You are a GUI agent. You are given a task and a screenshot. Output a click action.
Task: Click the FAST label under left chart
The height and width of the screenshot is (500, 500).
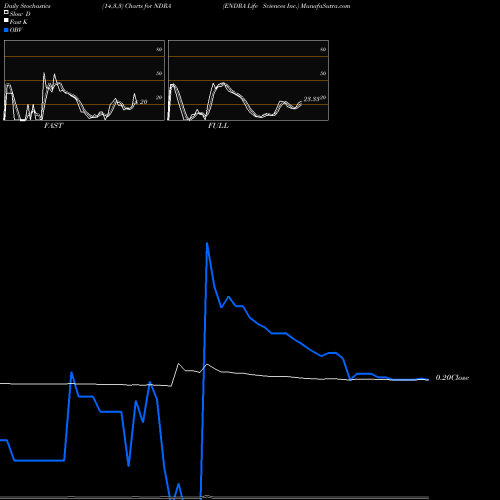(53, 125)
